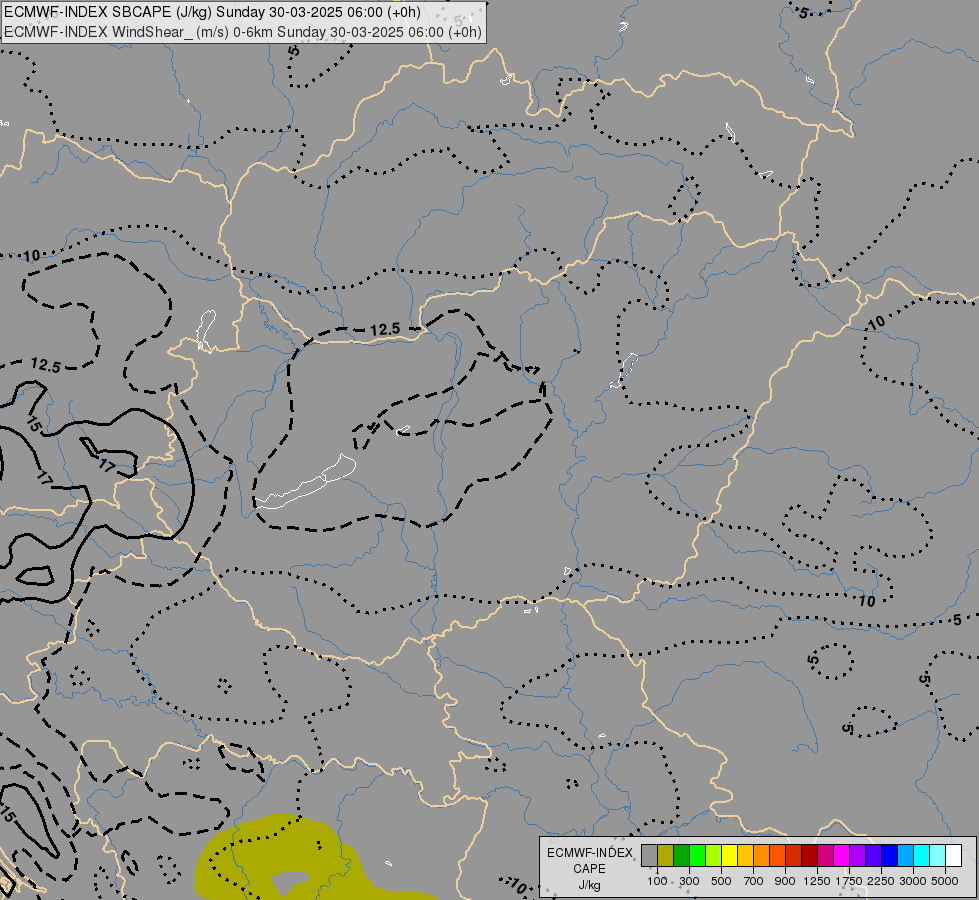
Task: Click the magenta legend swatch
Action: [x=842, y=856]
